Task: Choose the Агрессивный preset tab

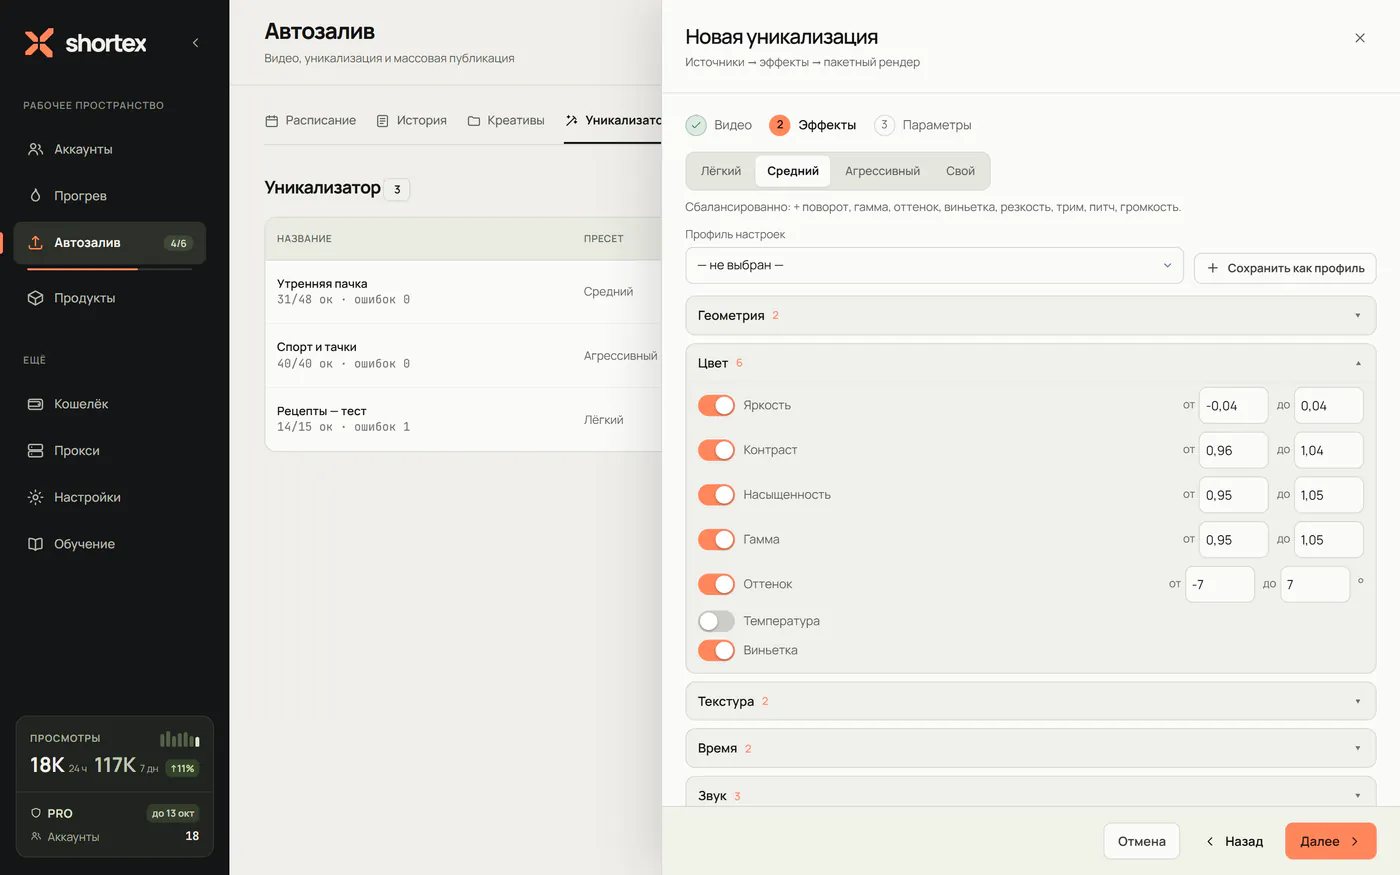Action: click(882, 171)
